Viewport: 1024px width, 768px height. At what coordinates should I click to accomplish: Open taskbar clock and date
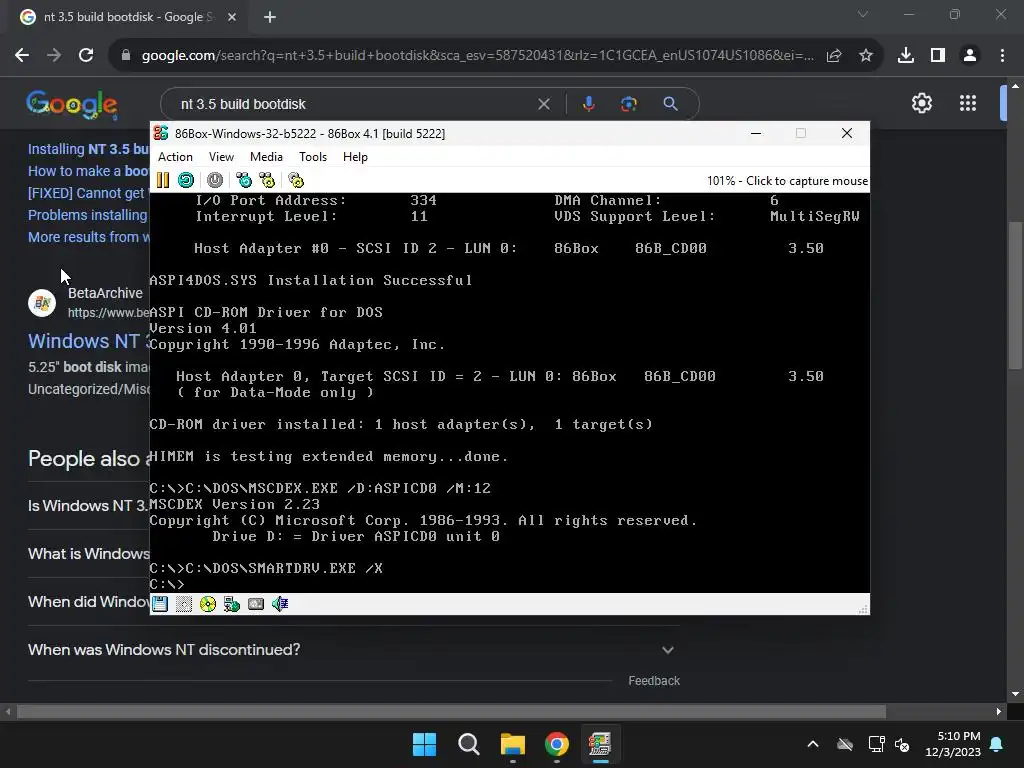coord(953,744)
